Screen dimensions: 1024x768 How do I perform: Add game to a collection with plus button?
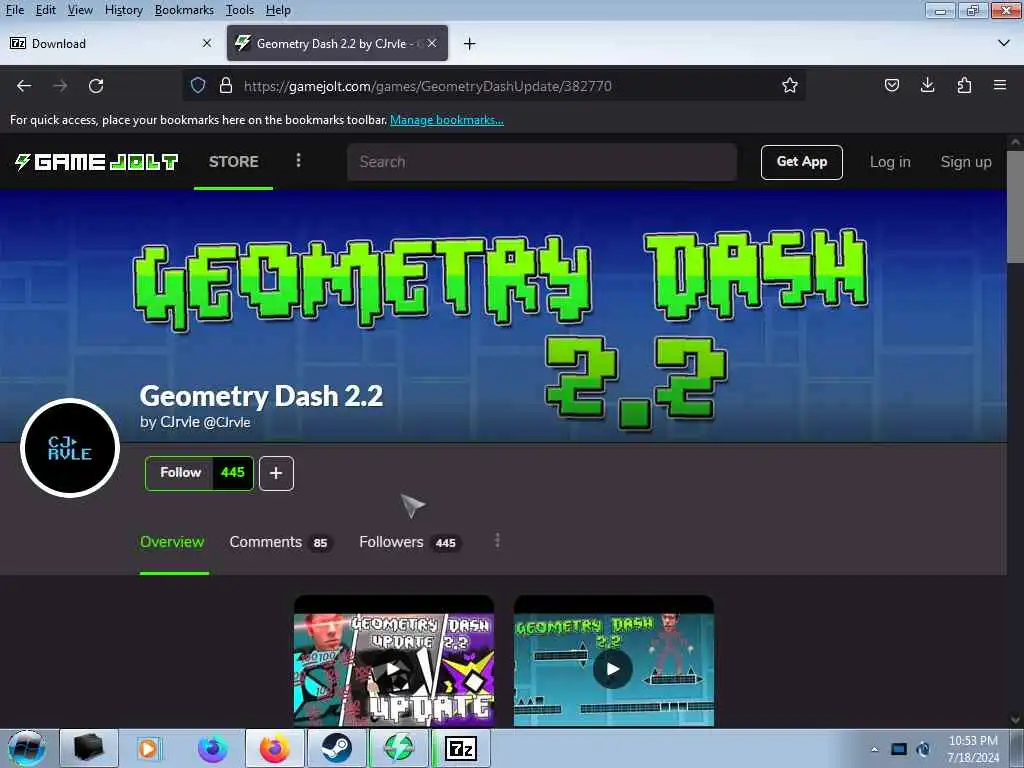pos(276,473)
